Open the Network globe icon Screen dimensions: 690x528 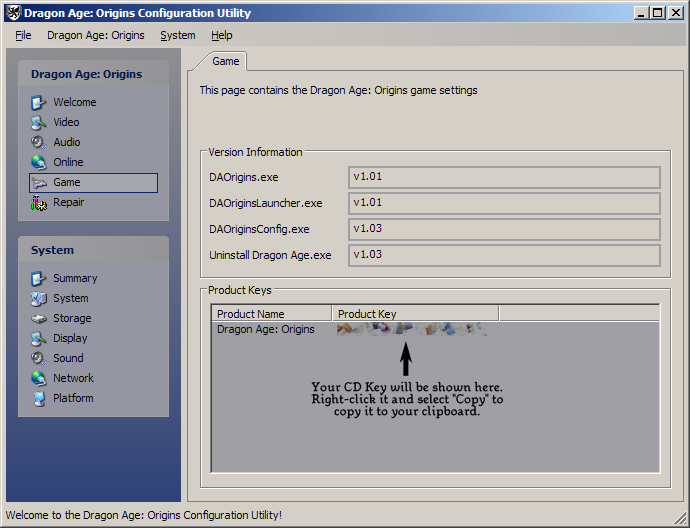point(39,378)
